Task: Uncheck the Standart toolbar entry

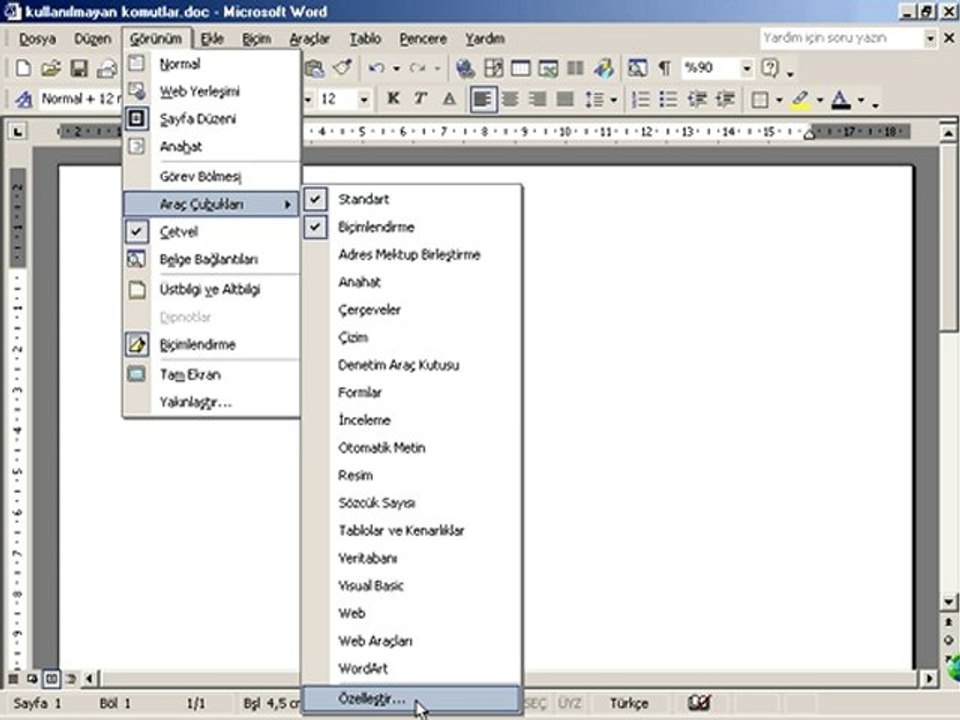Action: pos(411,199)
